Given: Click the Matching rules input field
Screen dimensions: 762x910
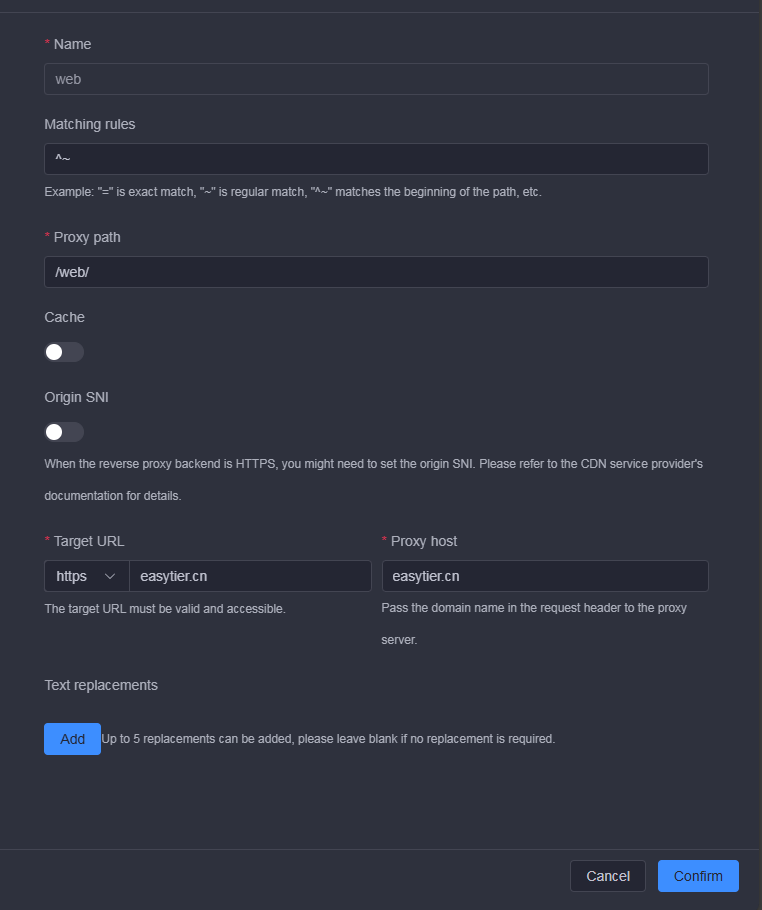Looking at the screenshot, I should click(376, 159).
